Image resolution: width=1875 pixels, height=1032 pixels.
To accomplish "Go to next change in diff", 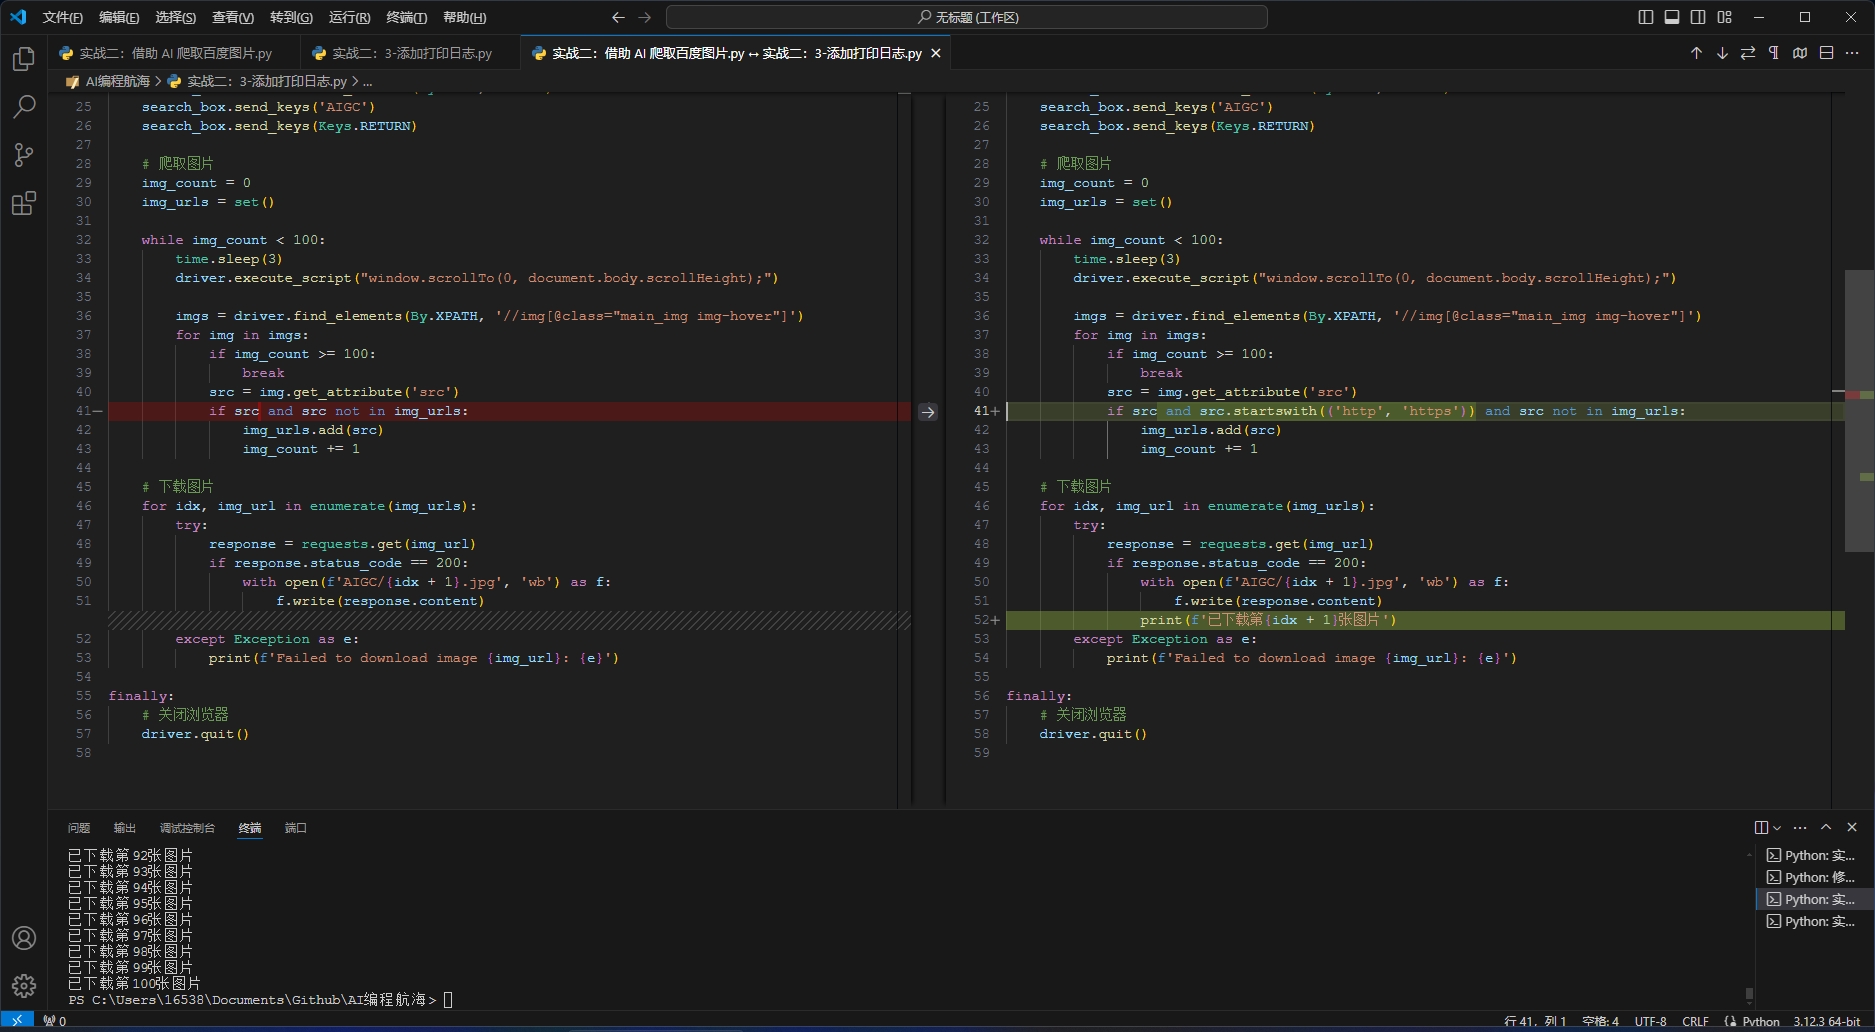I will [x=1722, y=53].
